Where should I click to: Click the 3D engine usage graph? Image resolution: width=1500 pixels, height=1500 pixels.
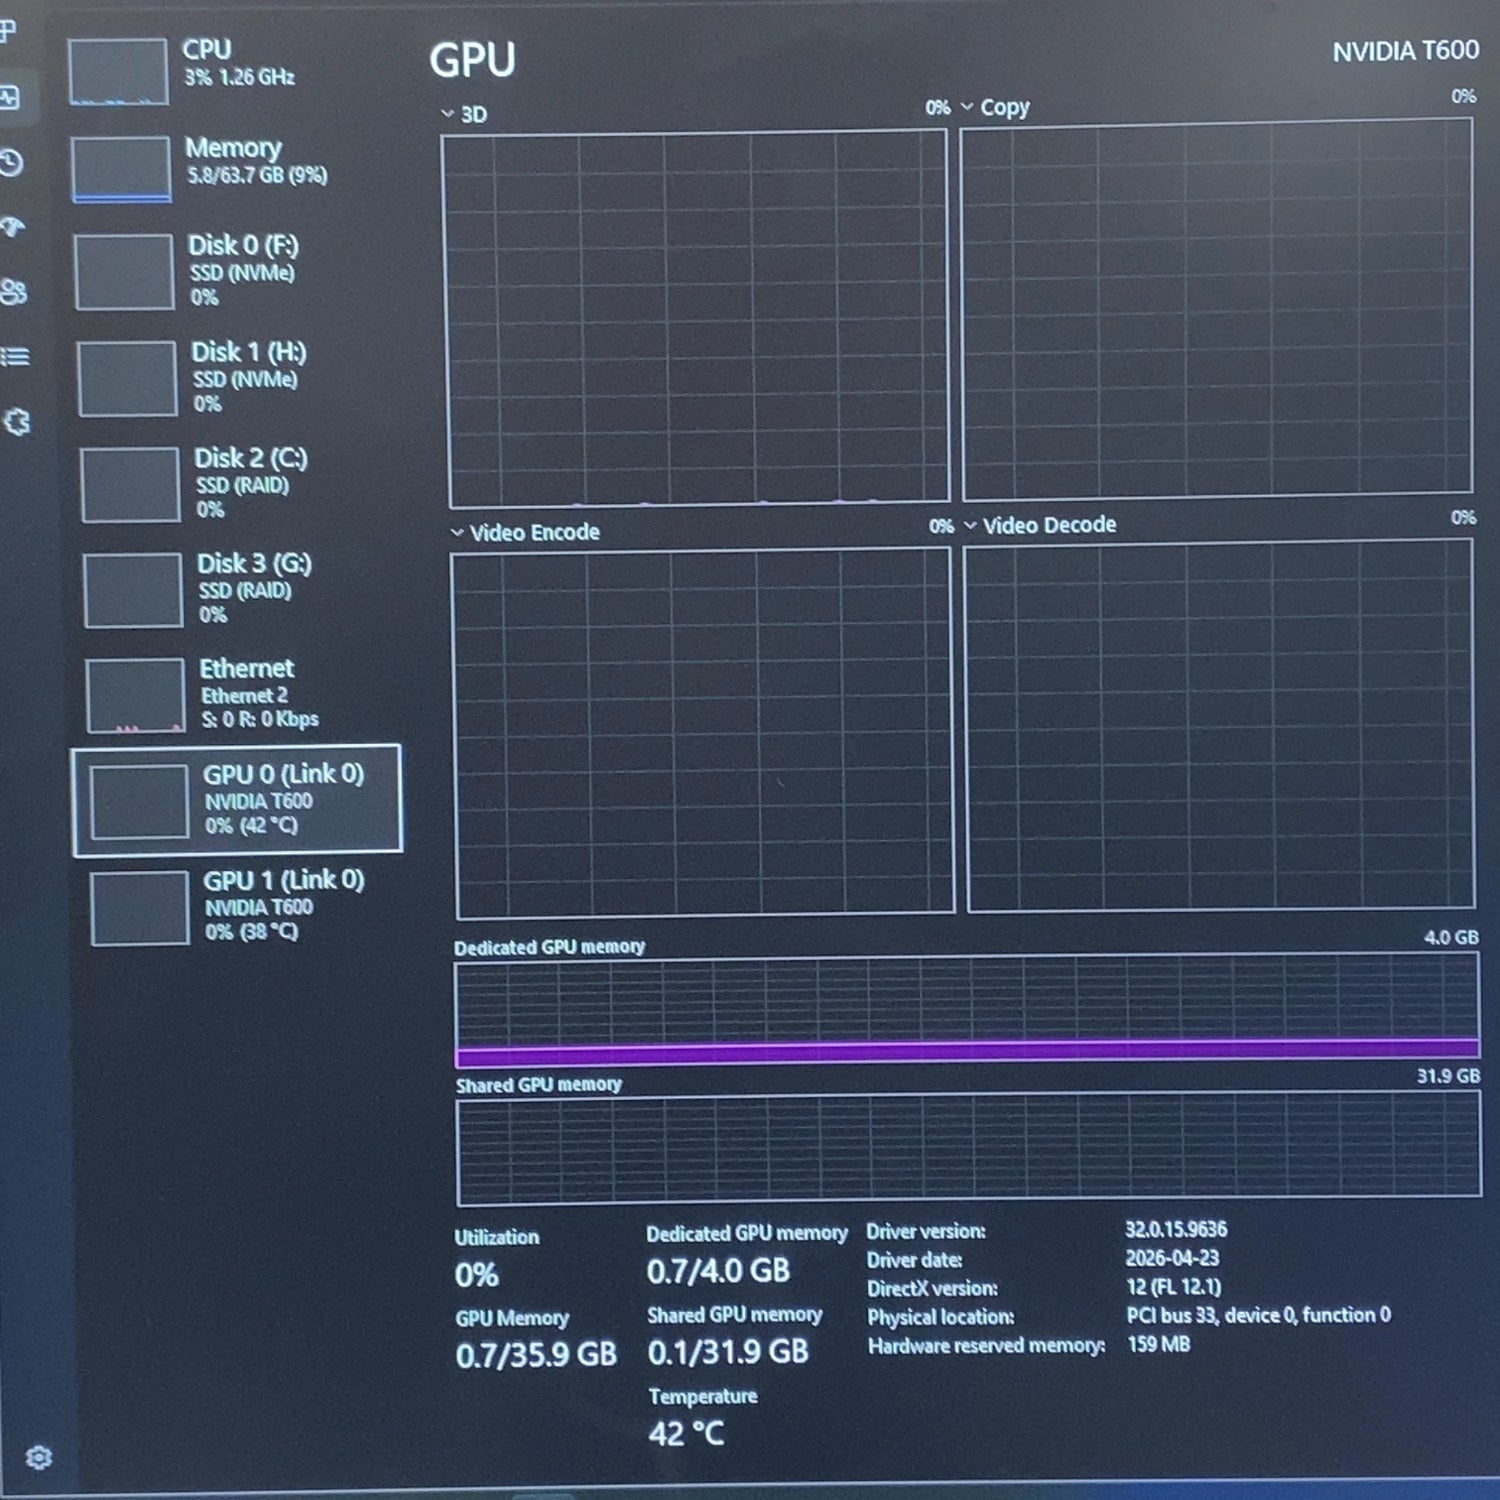click(696, 319)
